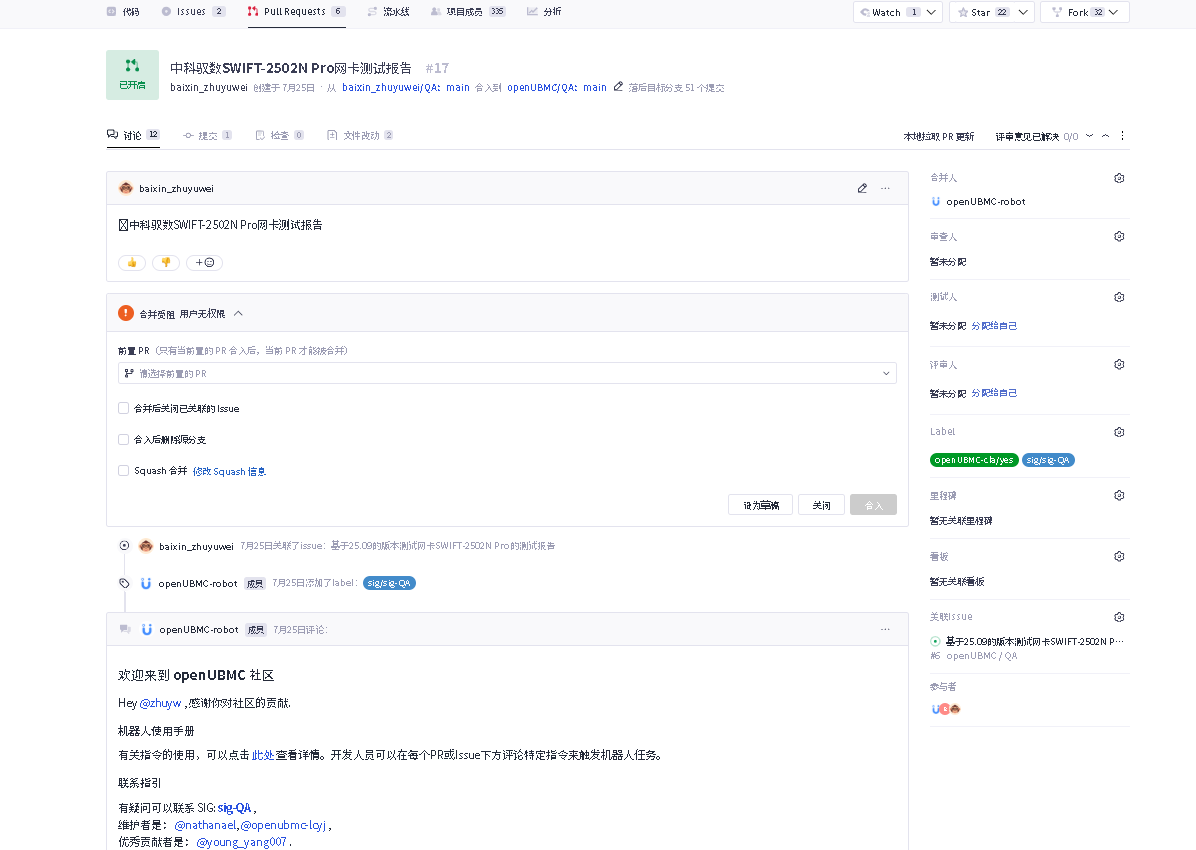Click the merge blocked warning icon
The width and height of the screenshot is (1196, 850).
click(126, 313)
